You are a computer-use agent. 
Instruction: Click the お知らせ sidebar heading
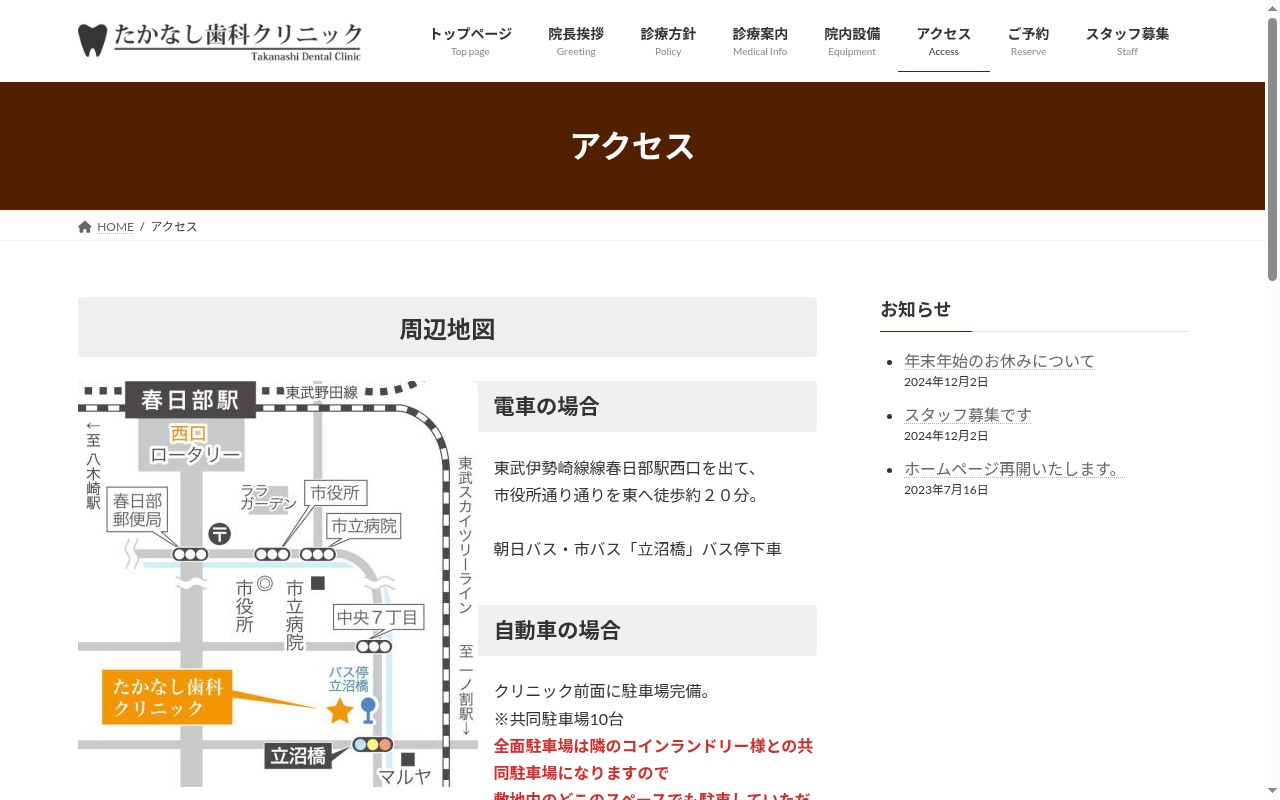(915, 309)
